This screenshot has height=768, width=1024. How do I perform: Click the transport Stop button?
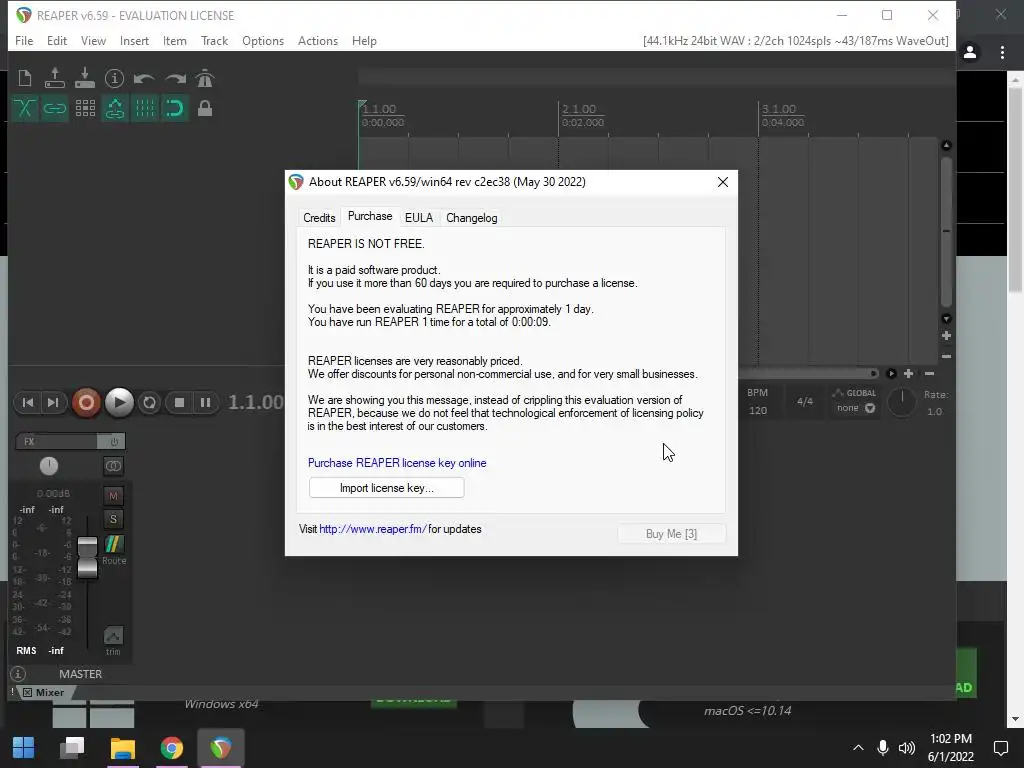[180, 403]
